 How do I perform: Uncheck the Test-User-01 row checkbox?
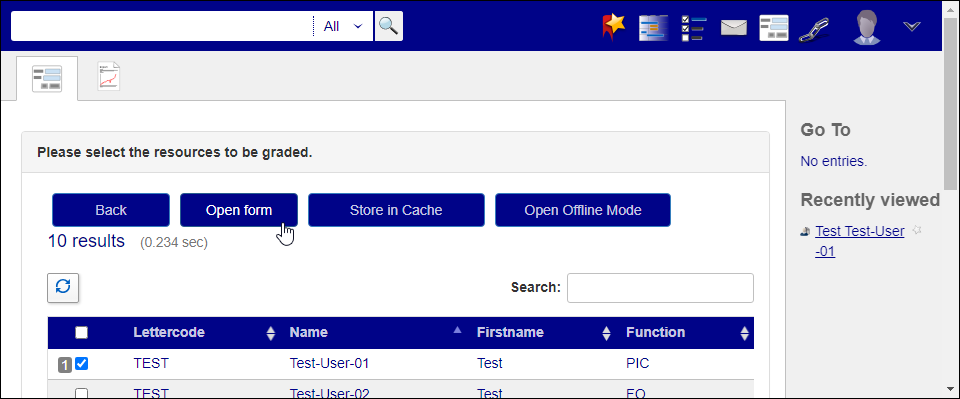pos(81,364)
